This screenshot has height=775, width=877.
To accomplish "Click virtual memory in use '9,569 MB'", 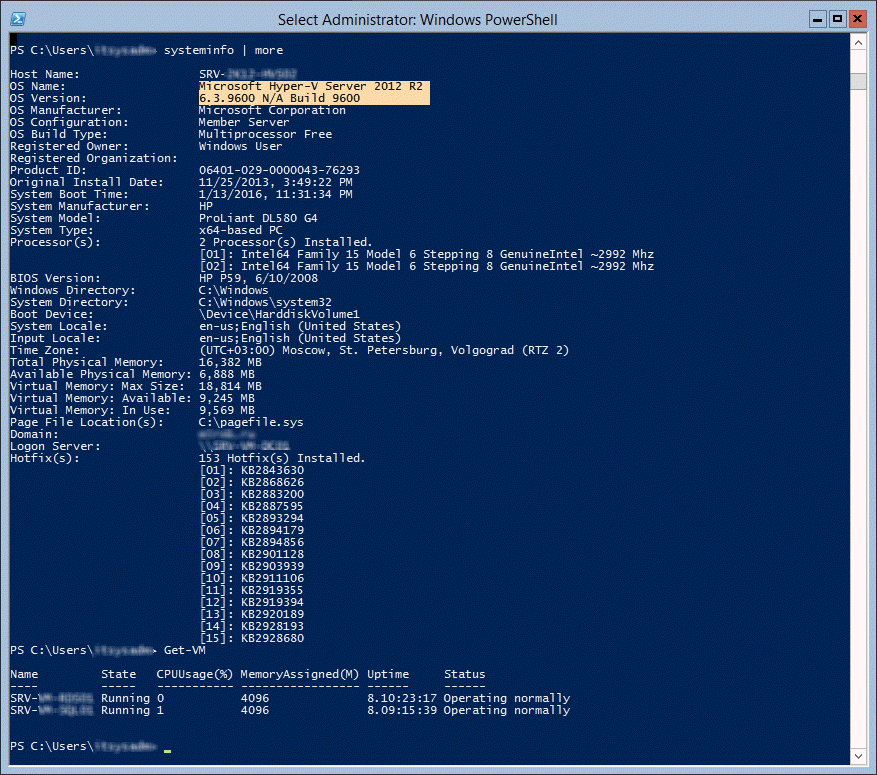I will [227, 410].
